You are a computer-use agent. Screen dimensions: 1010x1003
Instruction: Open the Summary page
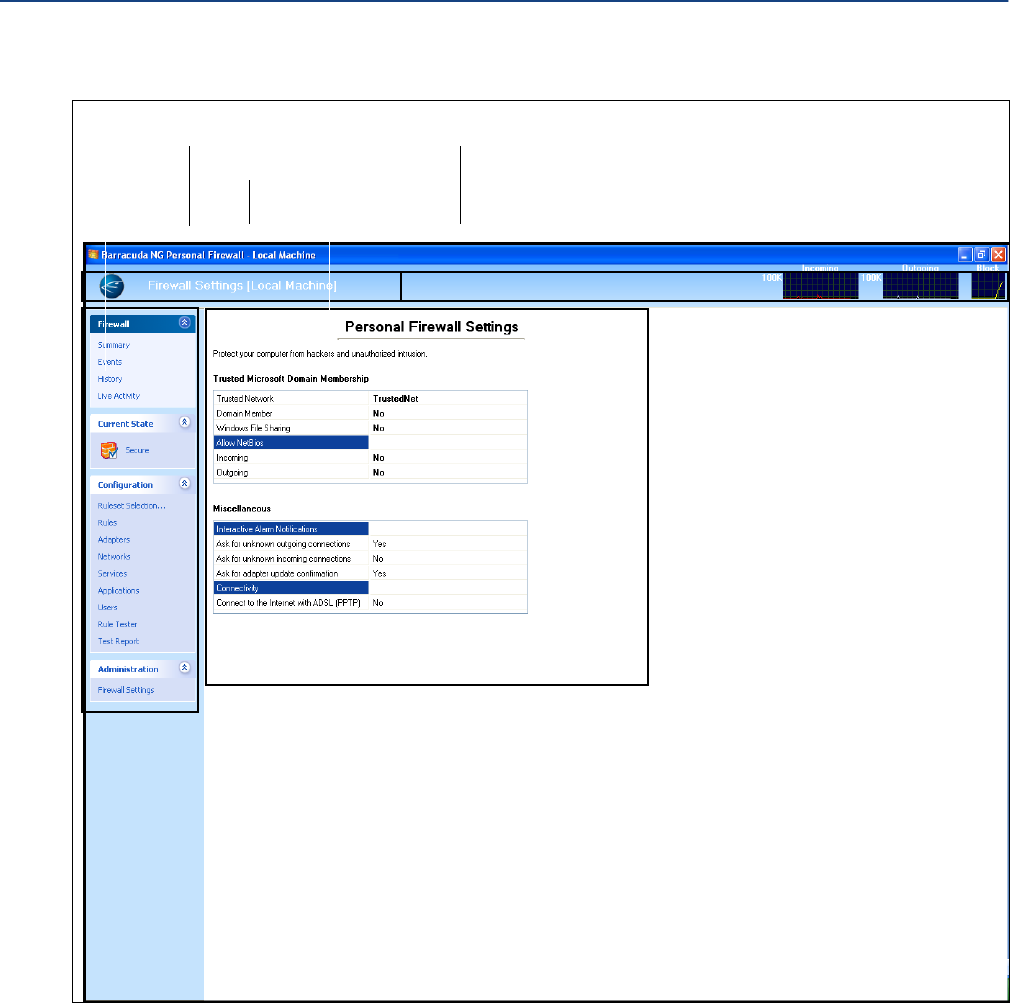pos(113,345)
